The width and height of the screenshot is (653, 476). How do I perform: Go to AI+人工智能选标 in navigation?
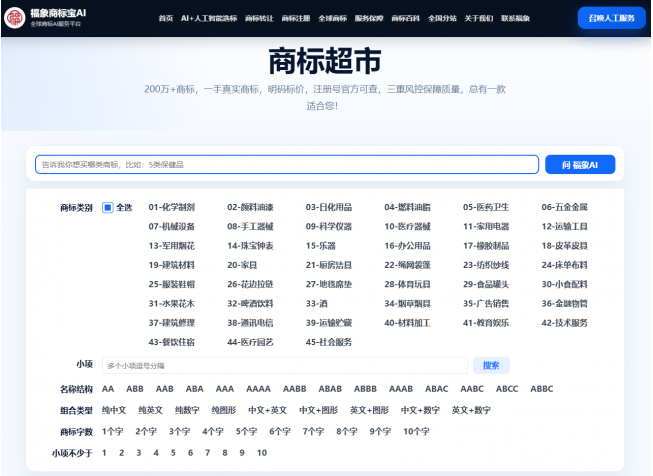(x=209, y=18)
